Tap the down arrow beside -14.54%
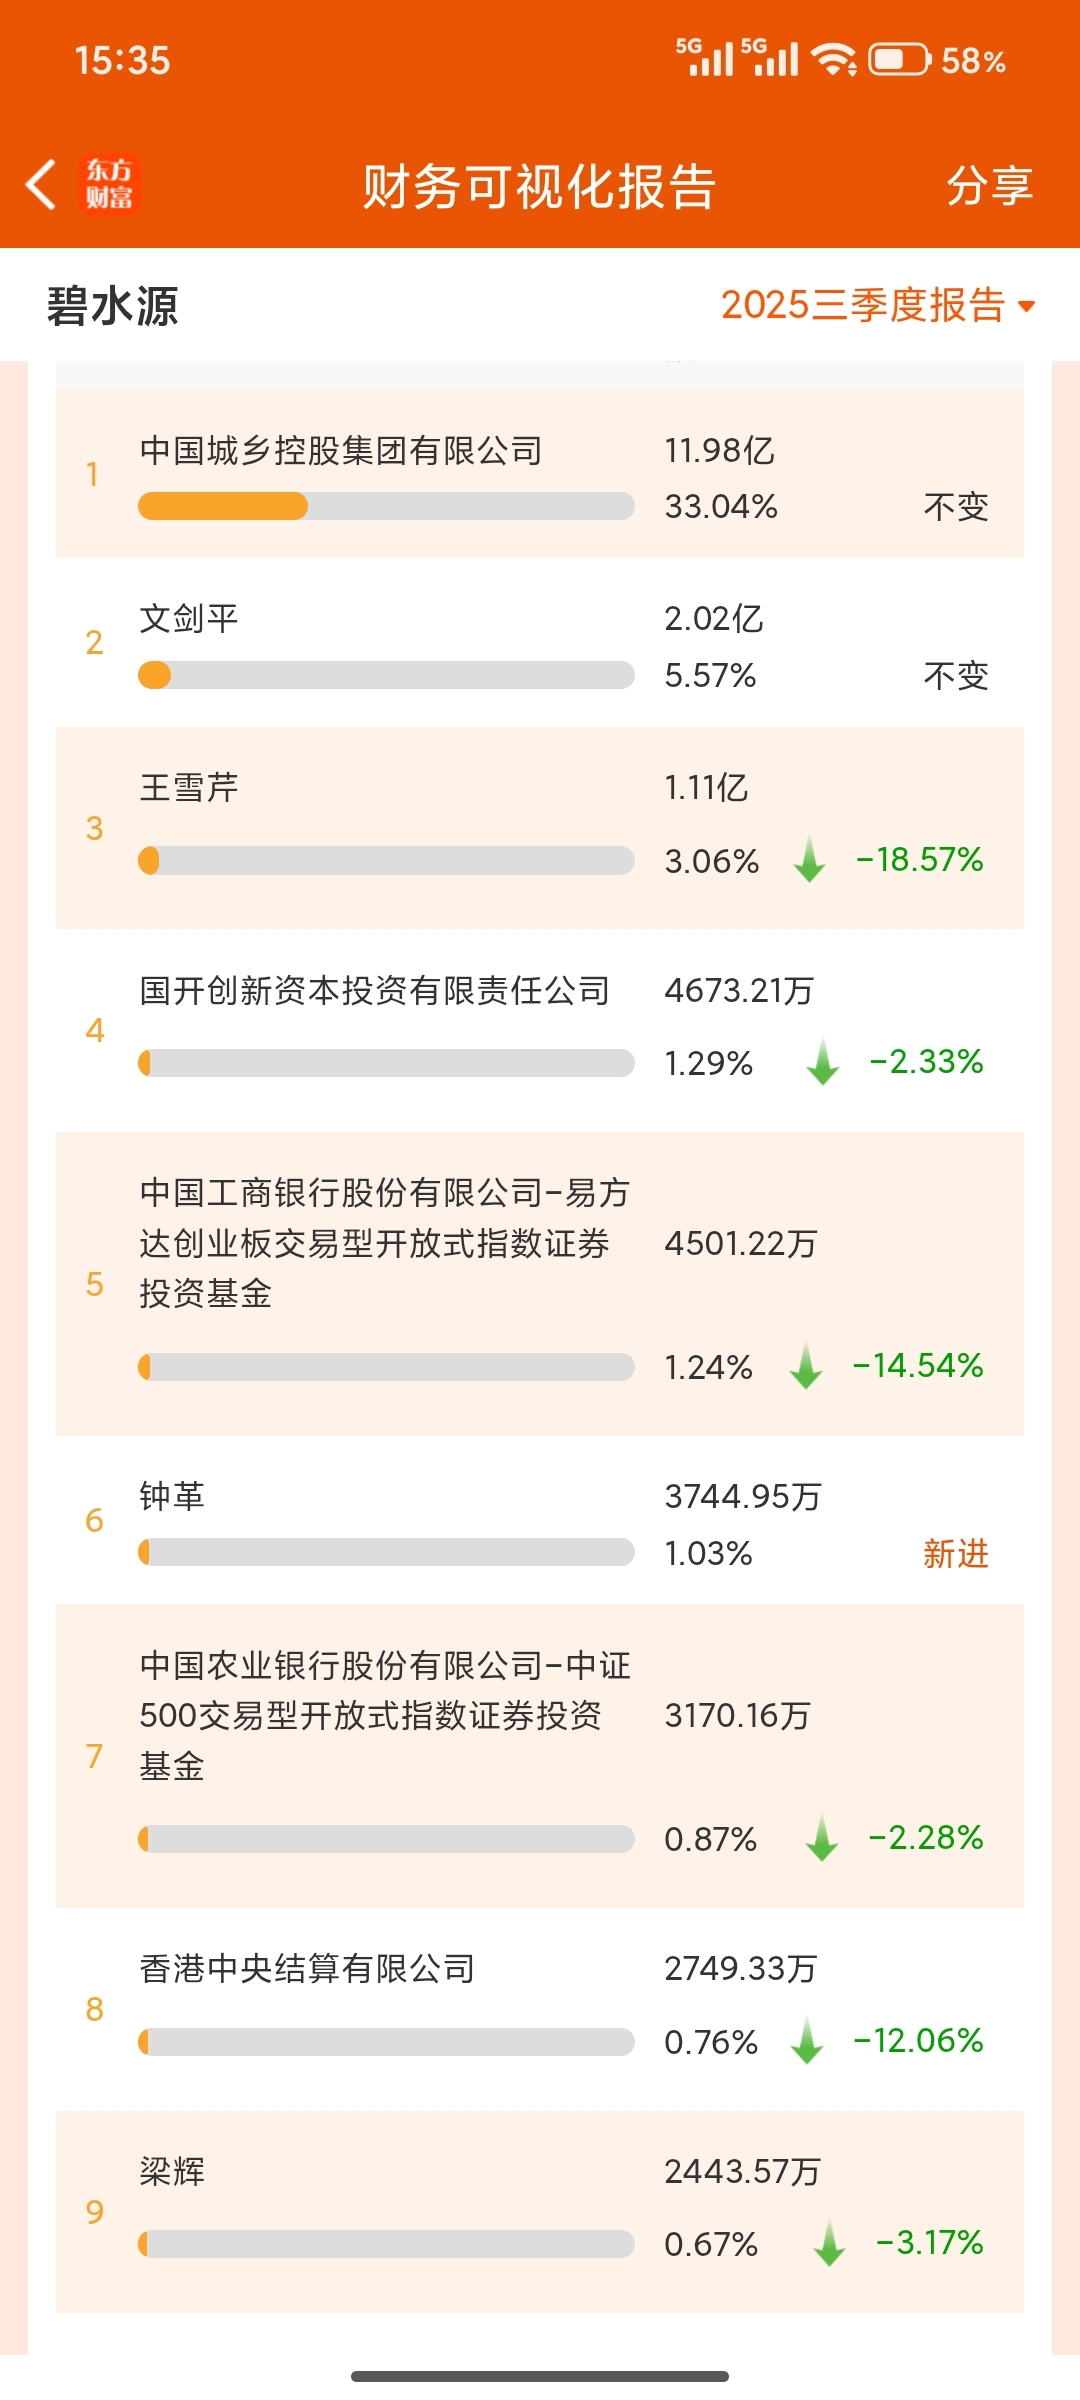Screen dimensions: 1080x2400 point(805,1366)
